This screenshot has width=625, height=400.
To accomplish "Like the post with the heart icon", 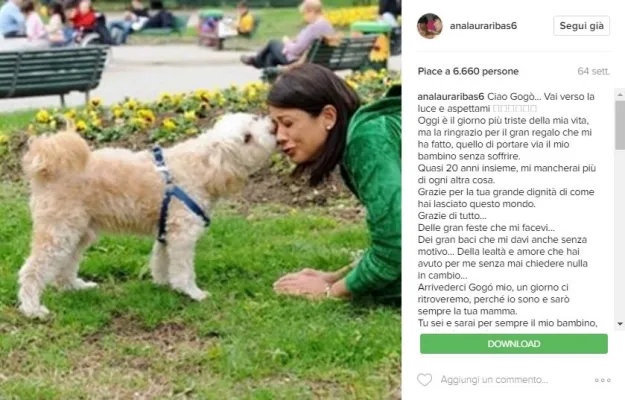I will pyautogui.click(x=424, y=380).
